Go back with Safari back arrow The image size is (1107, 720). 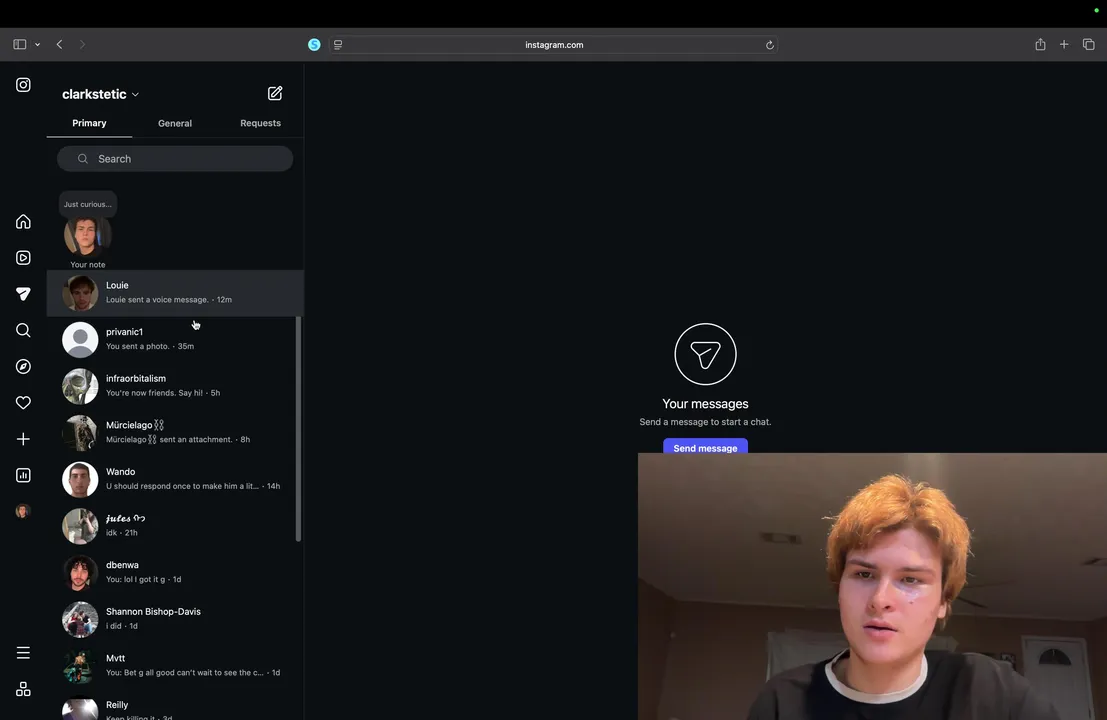[x=59, y=44]
